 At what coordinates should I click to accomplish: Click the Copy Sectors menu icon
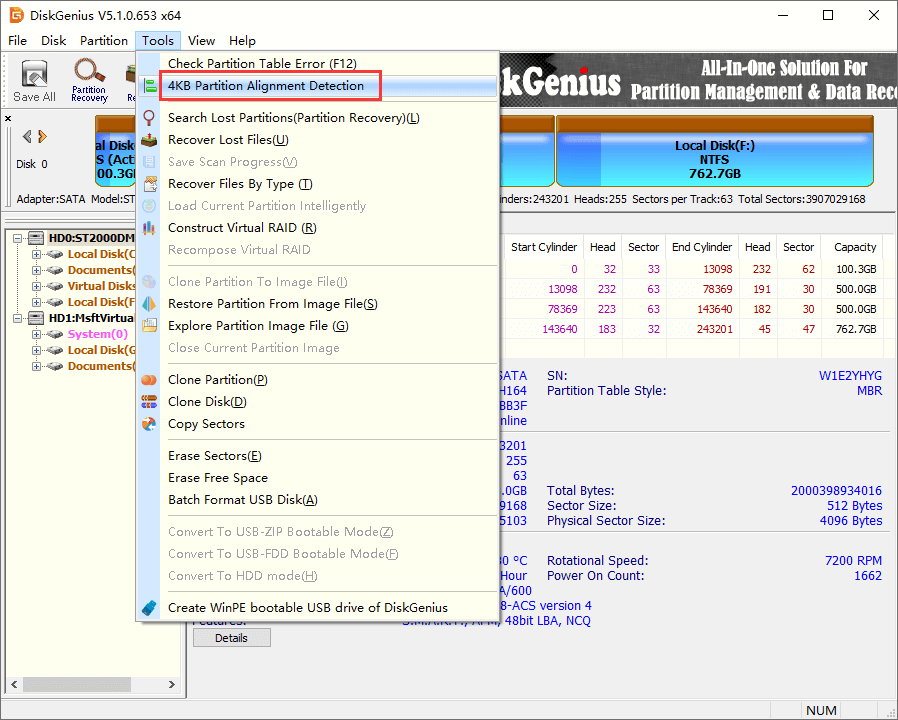[149, 424]
